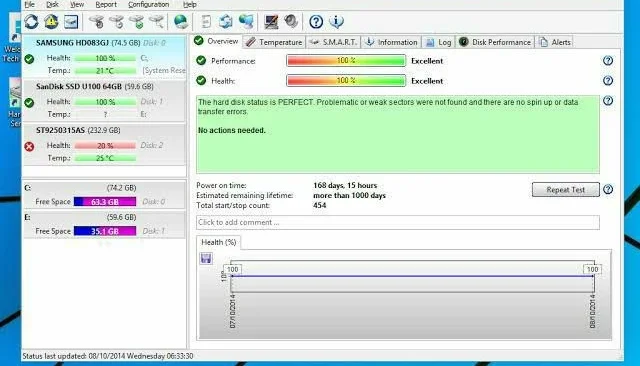Click the ST9250315AS 20% health bar
Screen dimensions: 640x366
pos(105,146)
